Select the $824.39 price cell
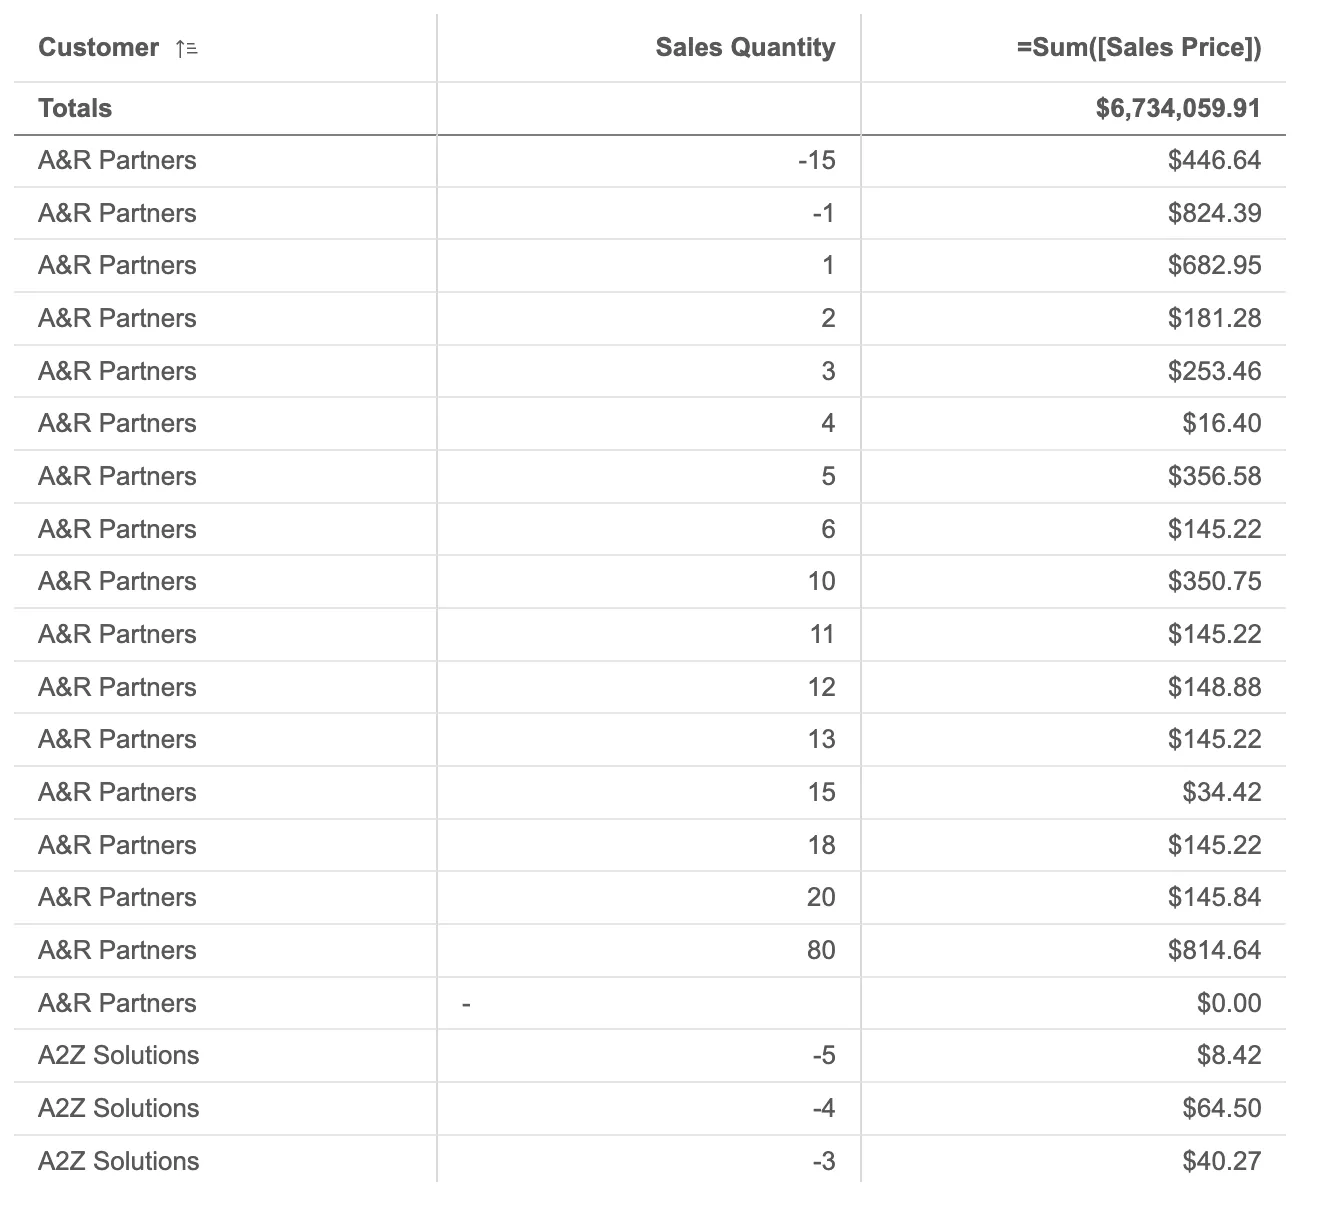 click(1214, 213)
